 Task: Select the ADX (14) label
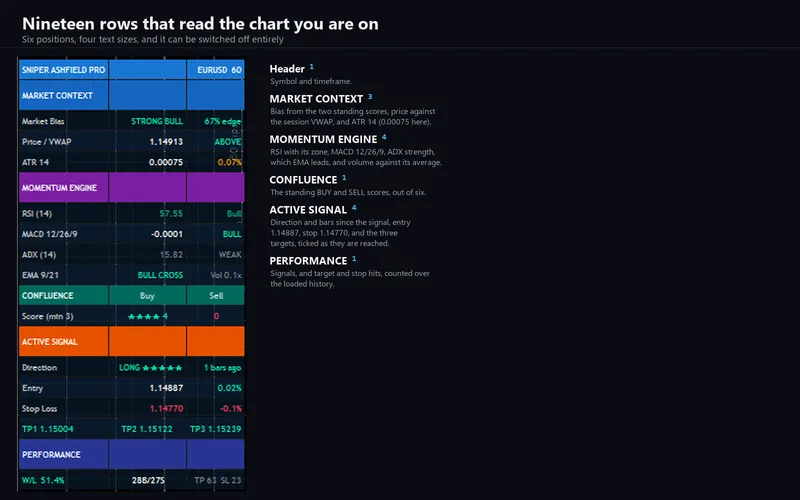[x=39, y=255]
